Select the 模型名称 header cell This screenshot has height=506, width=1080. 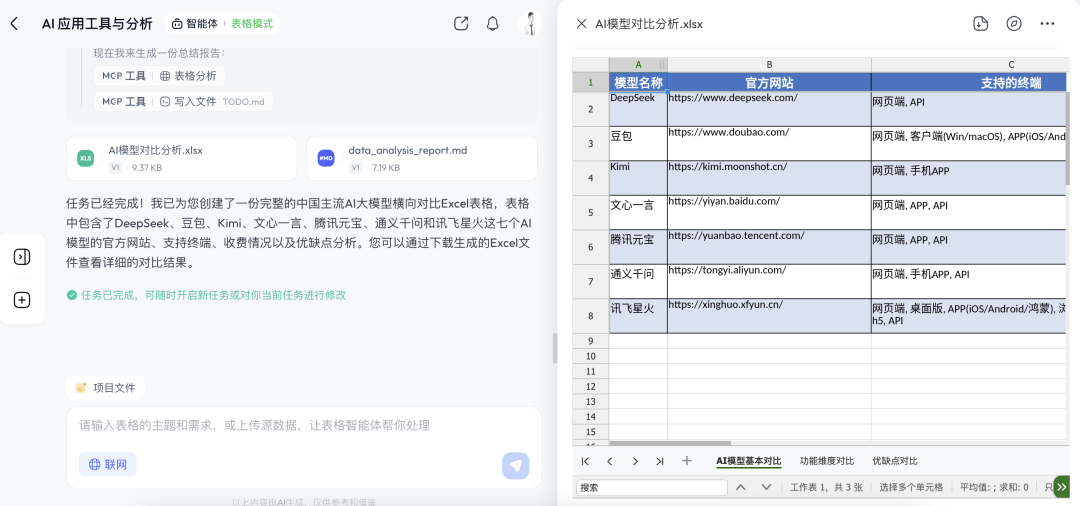[x=638, y=83]
